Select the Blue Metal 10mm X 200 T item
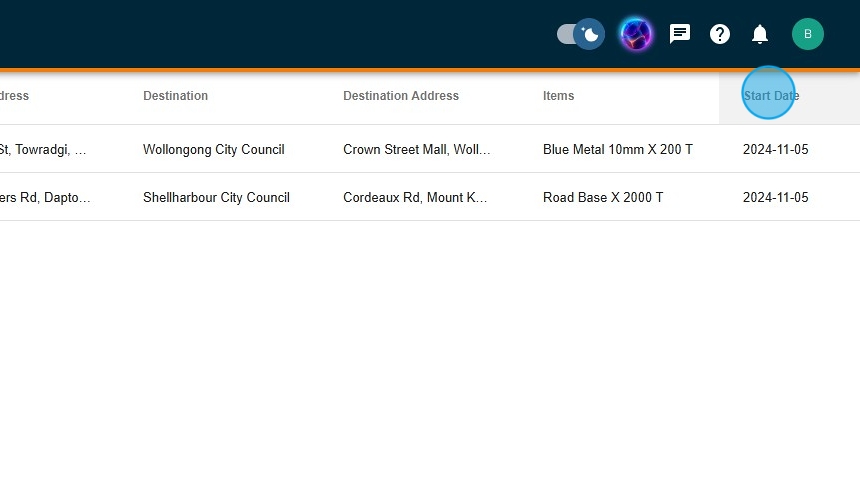 [x=618, y=150]
